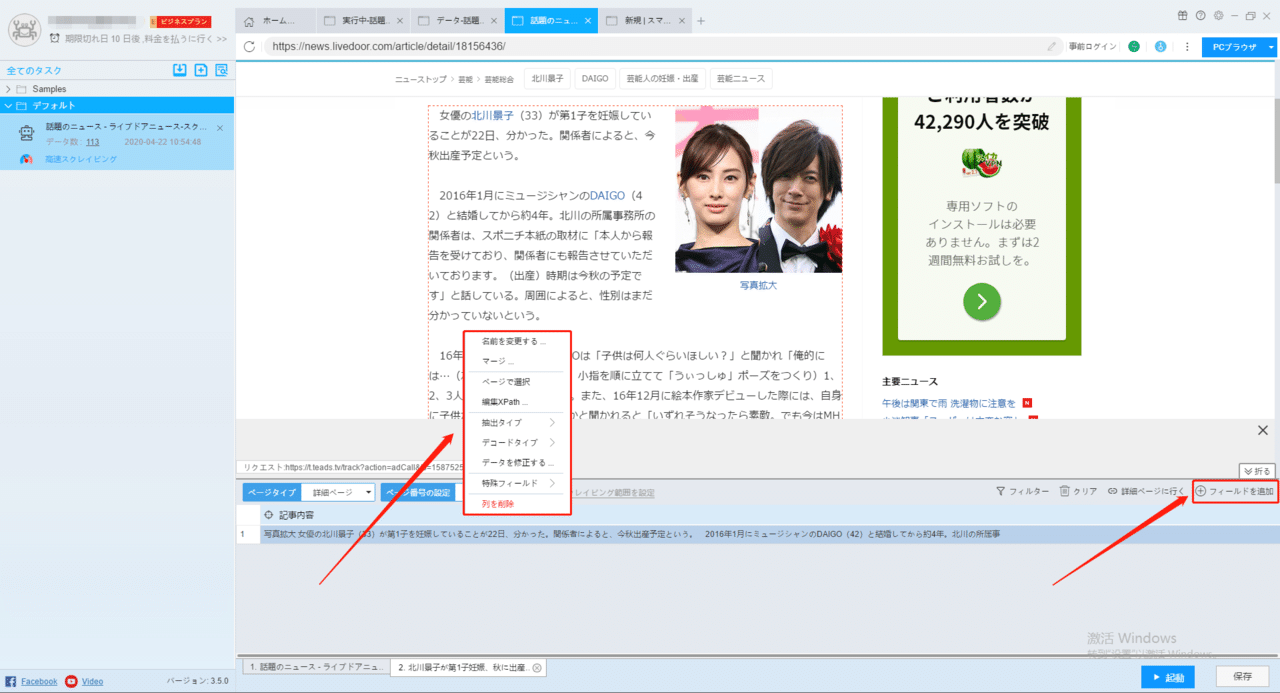Reload the page with refresh icon
This screenshot has height=693, width=1280.
(x=250, y=46)
